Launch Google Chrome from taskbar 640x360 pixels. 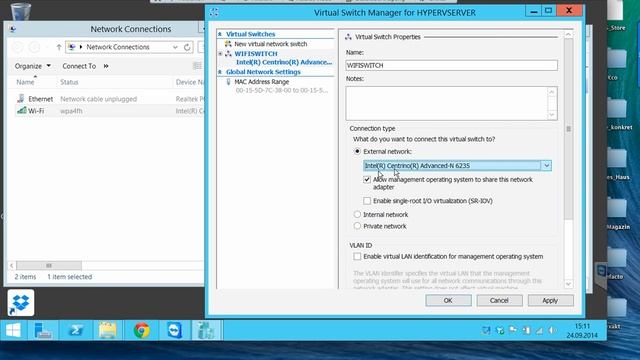[141, 330]
